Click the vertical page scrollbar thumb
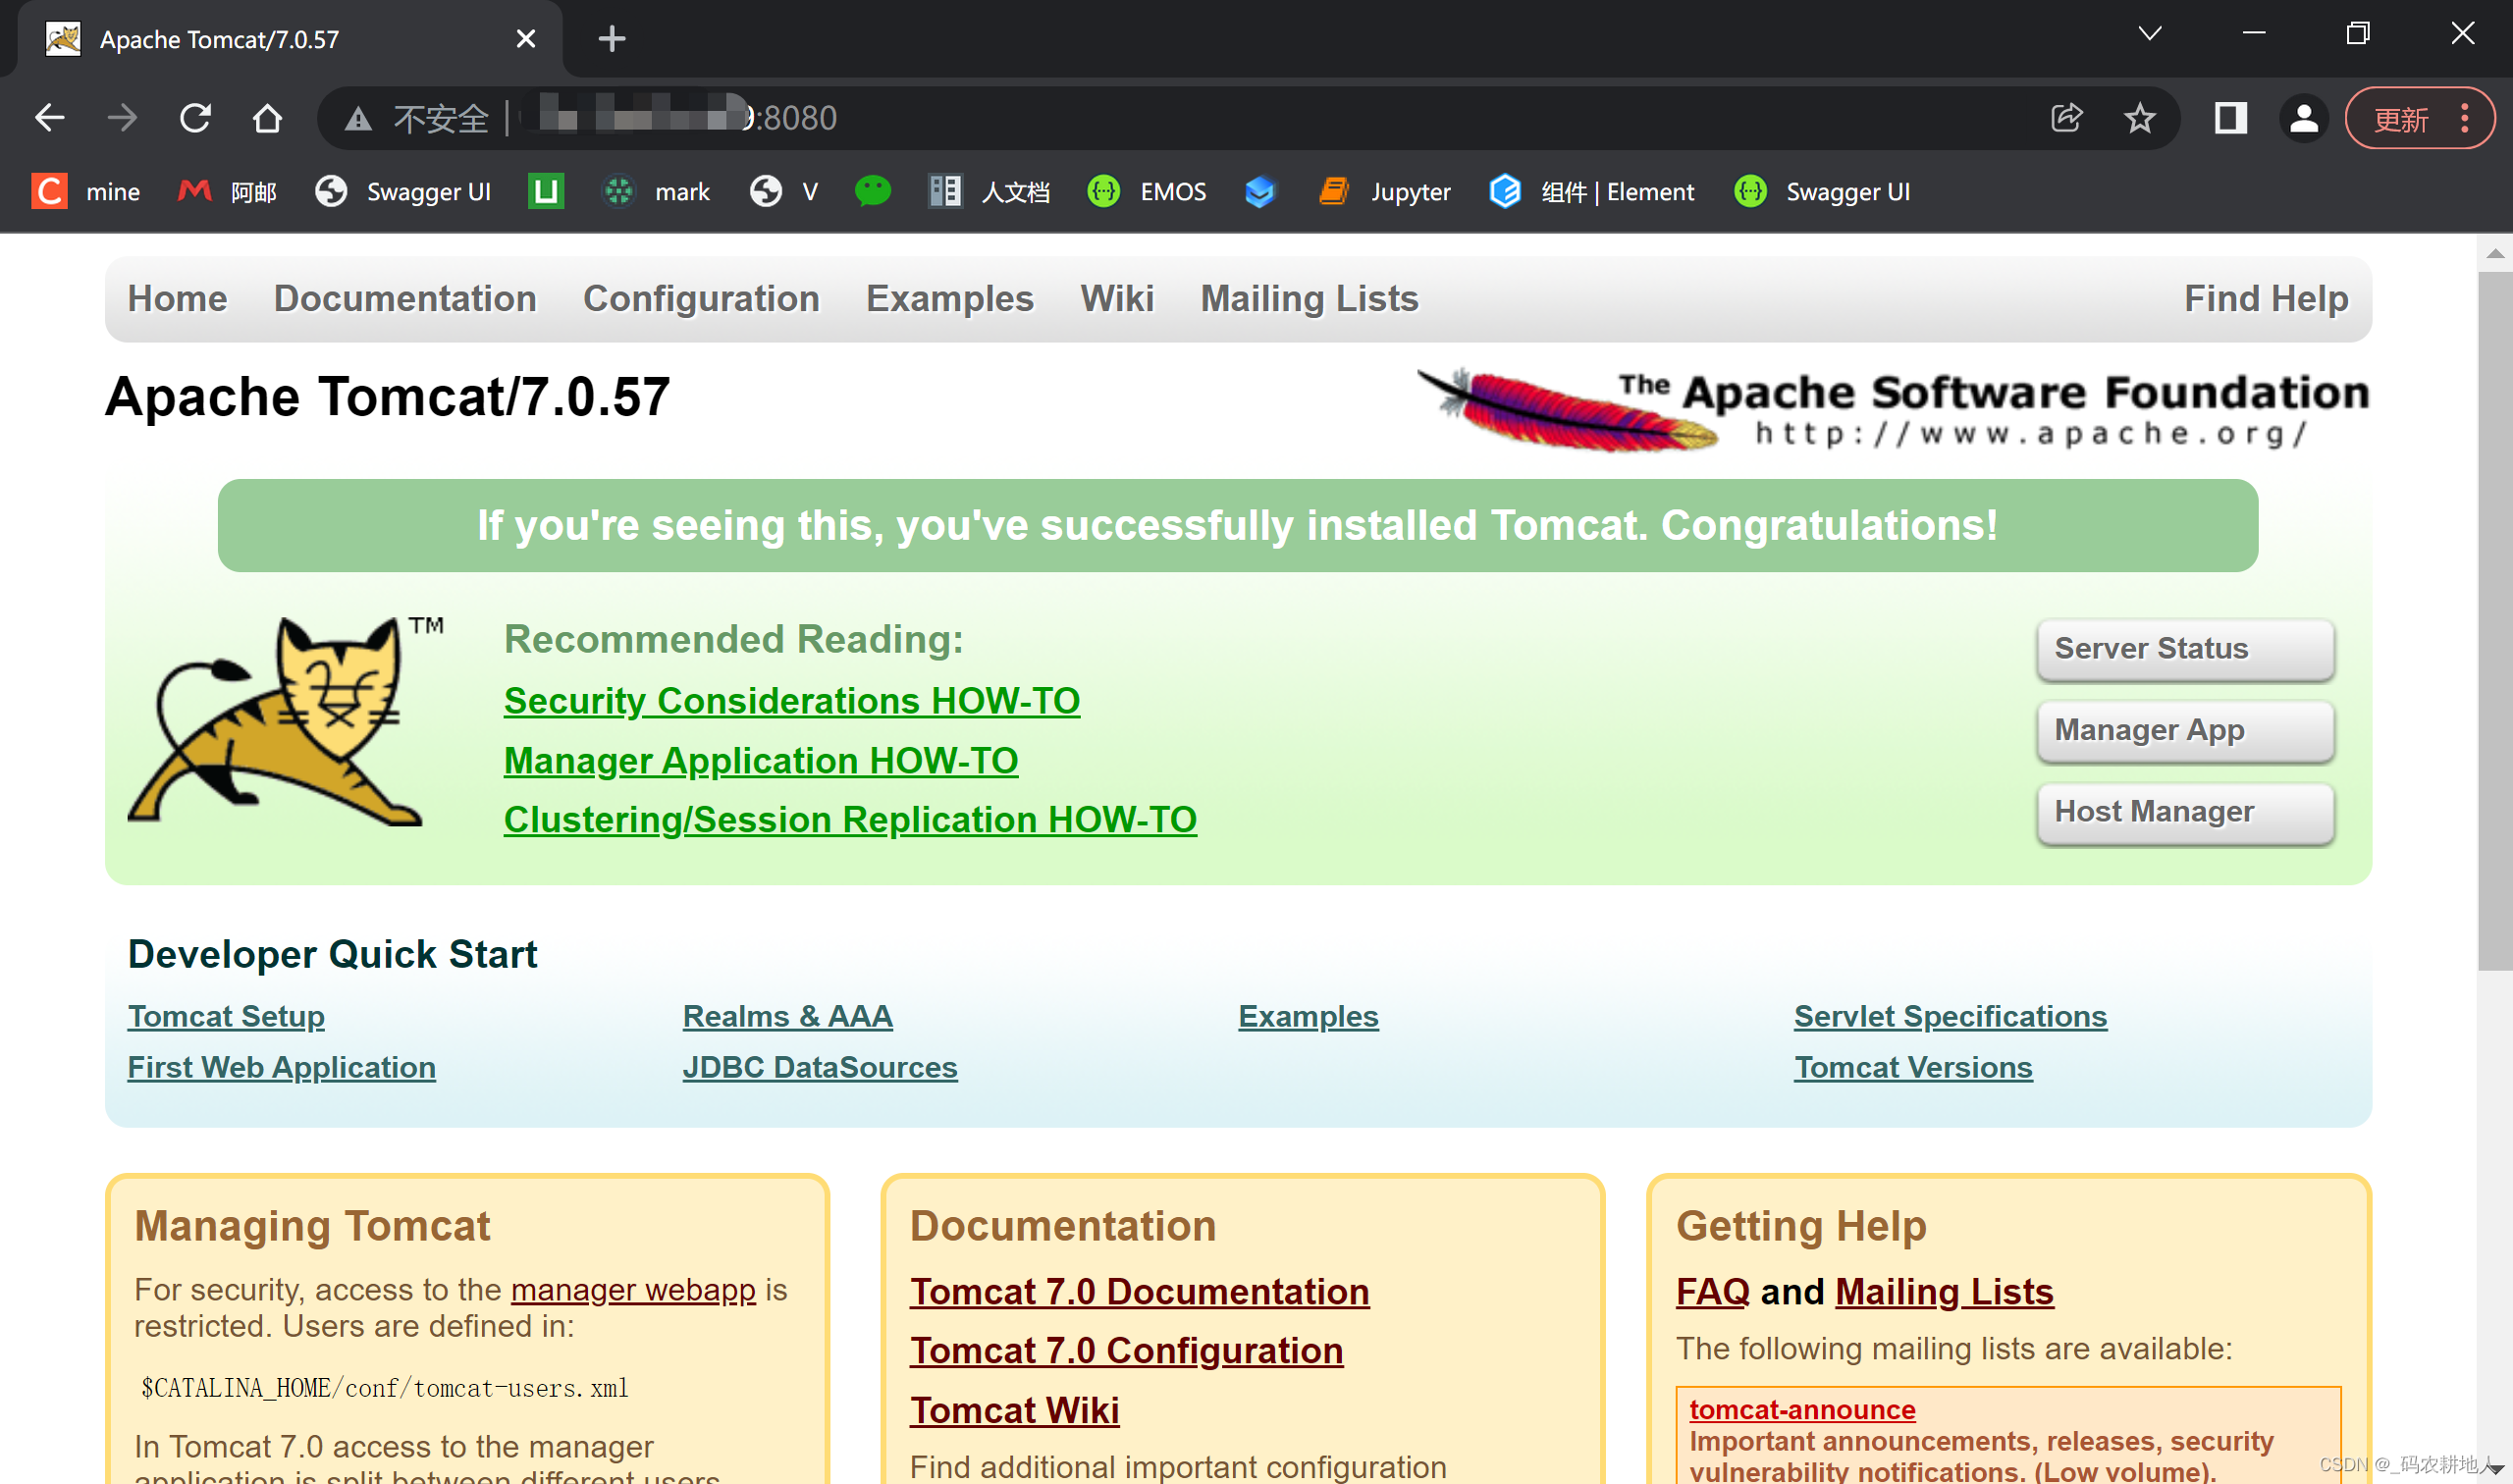This screenshot has width=2513, height=1484. pos(2495,620)
